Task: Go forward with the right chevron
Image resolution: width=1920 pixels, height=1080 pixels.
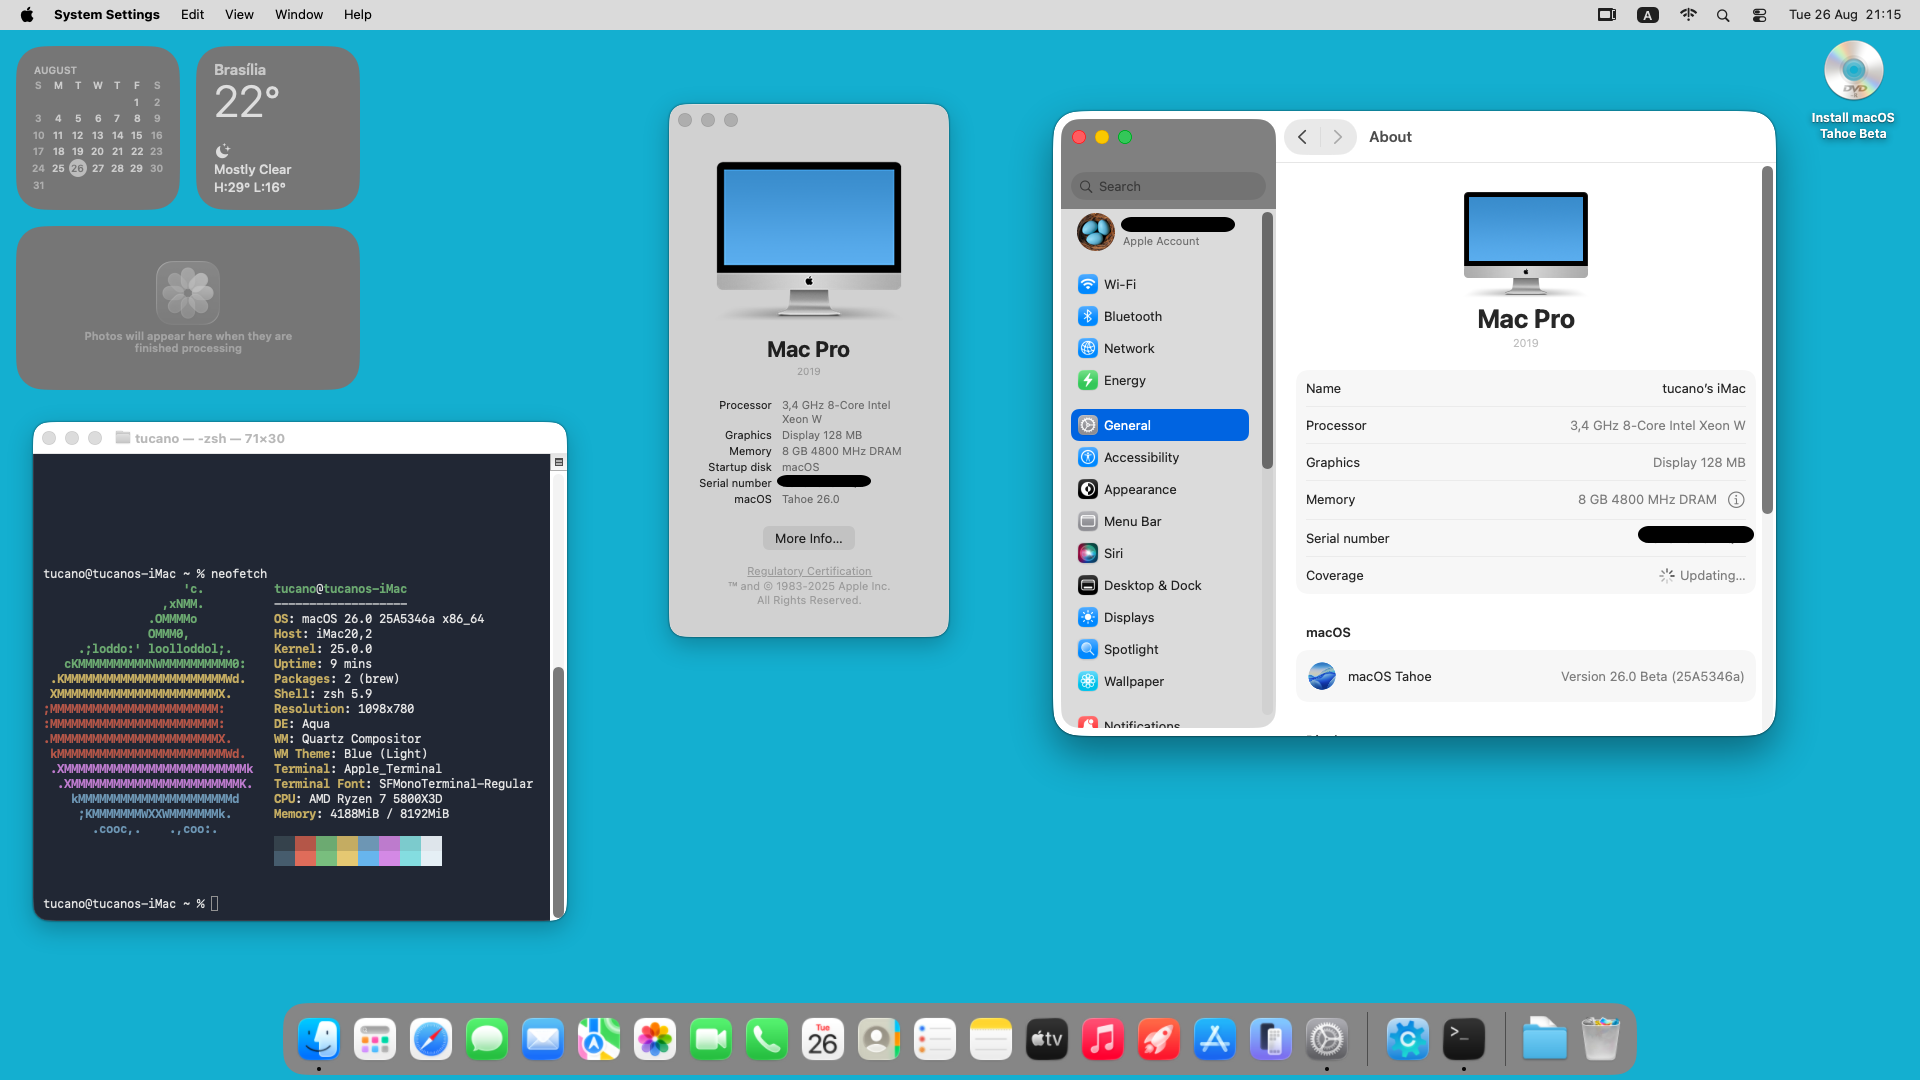Action: coord(1337,137)
